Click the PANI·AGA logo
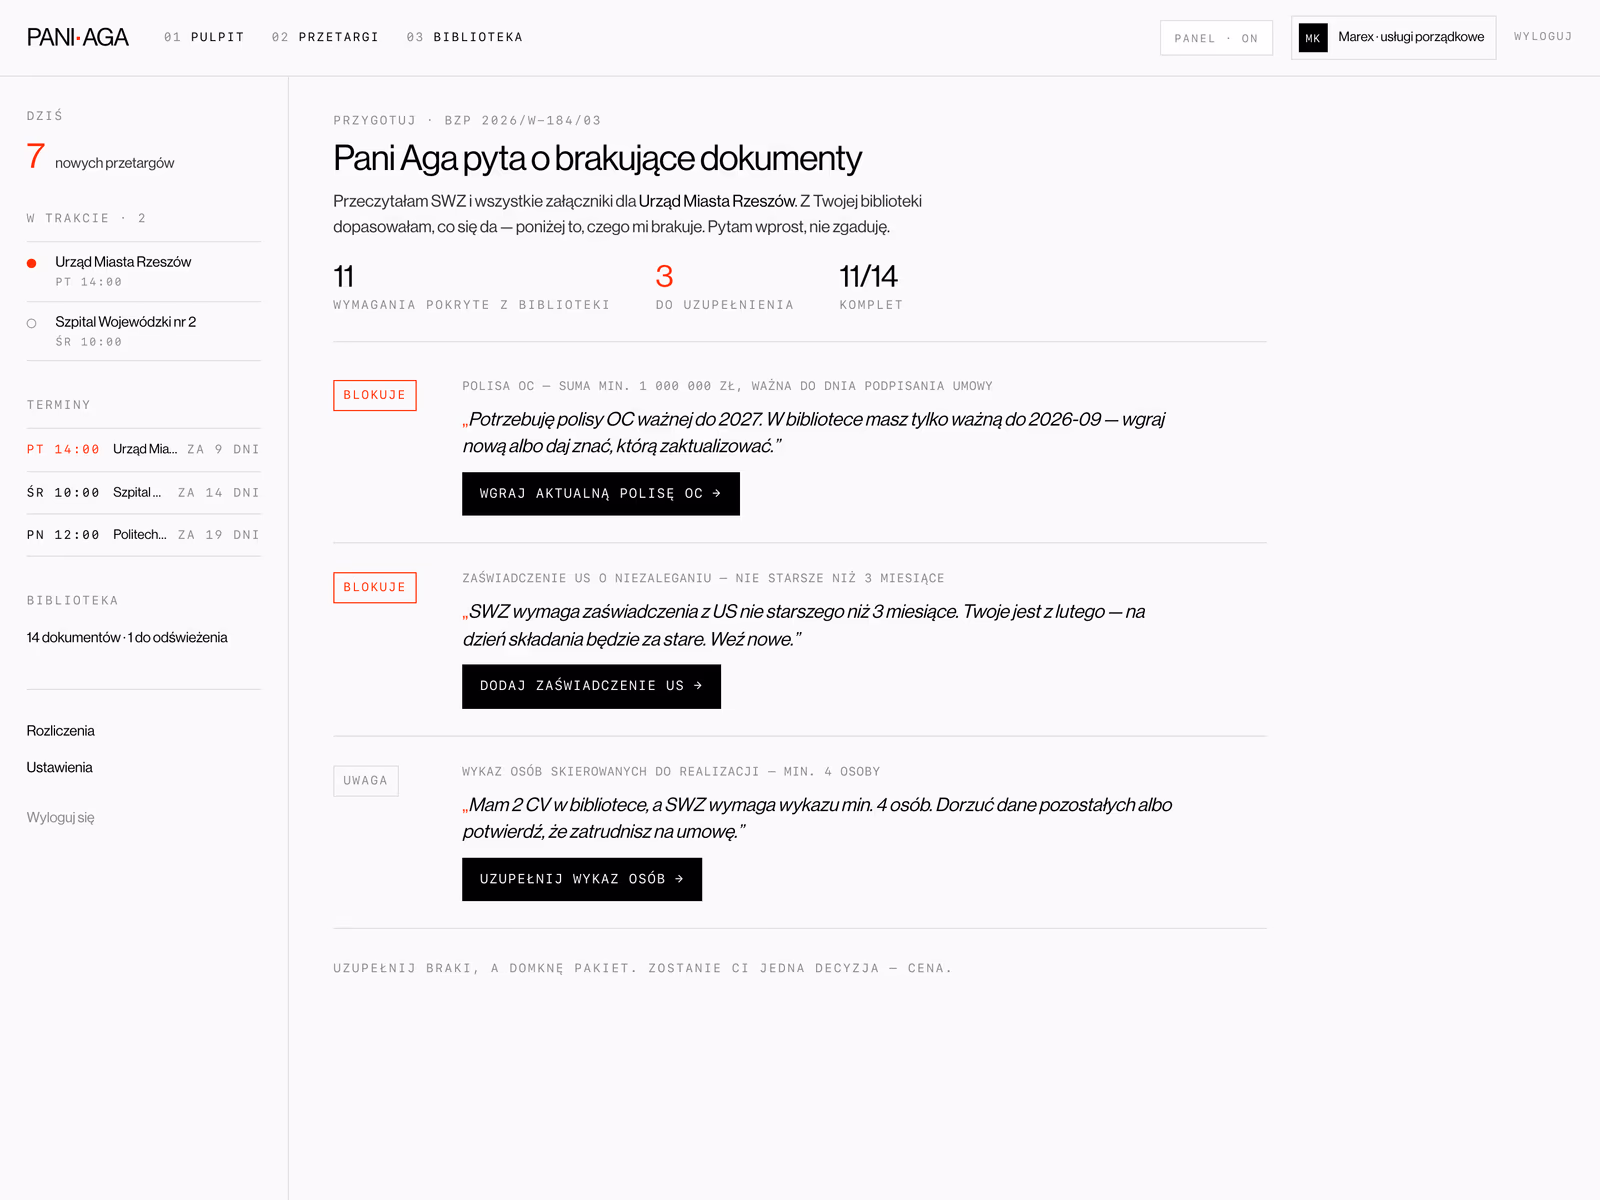This screenshot has width=1600, height=1200. pyautogui.click(x=78, y=37)
